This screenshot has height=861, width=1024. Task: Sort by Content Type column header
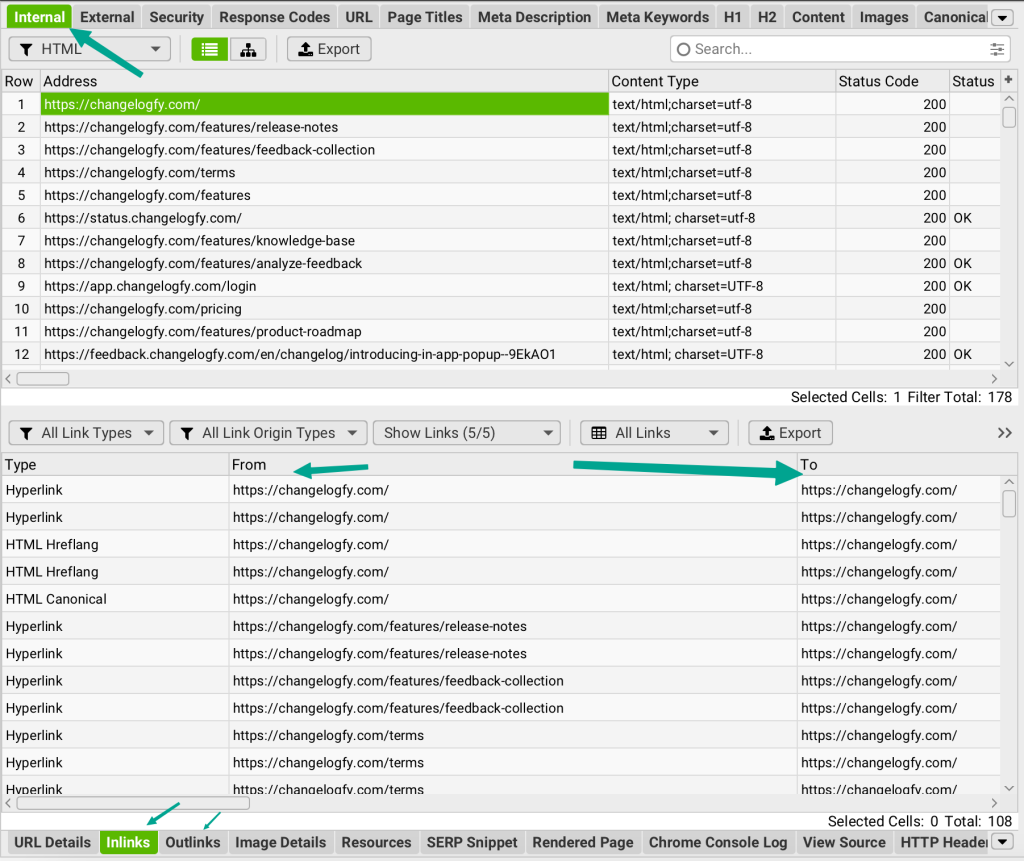(722, 81)
